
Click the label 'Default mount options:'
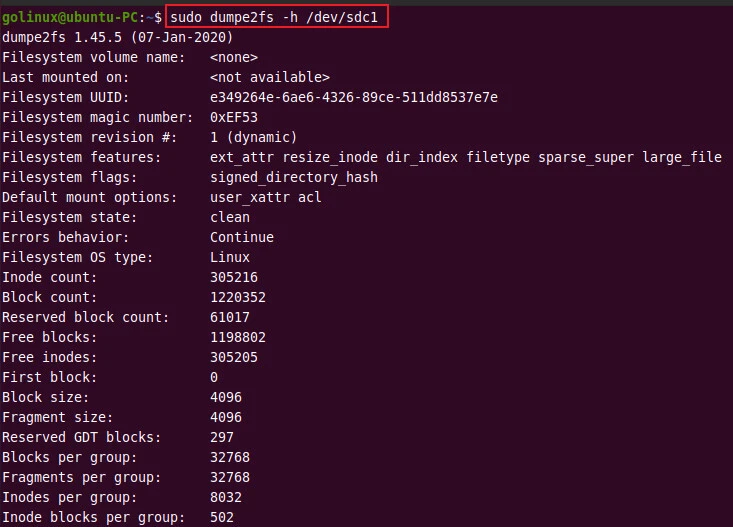coord(89,197)
